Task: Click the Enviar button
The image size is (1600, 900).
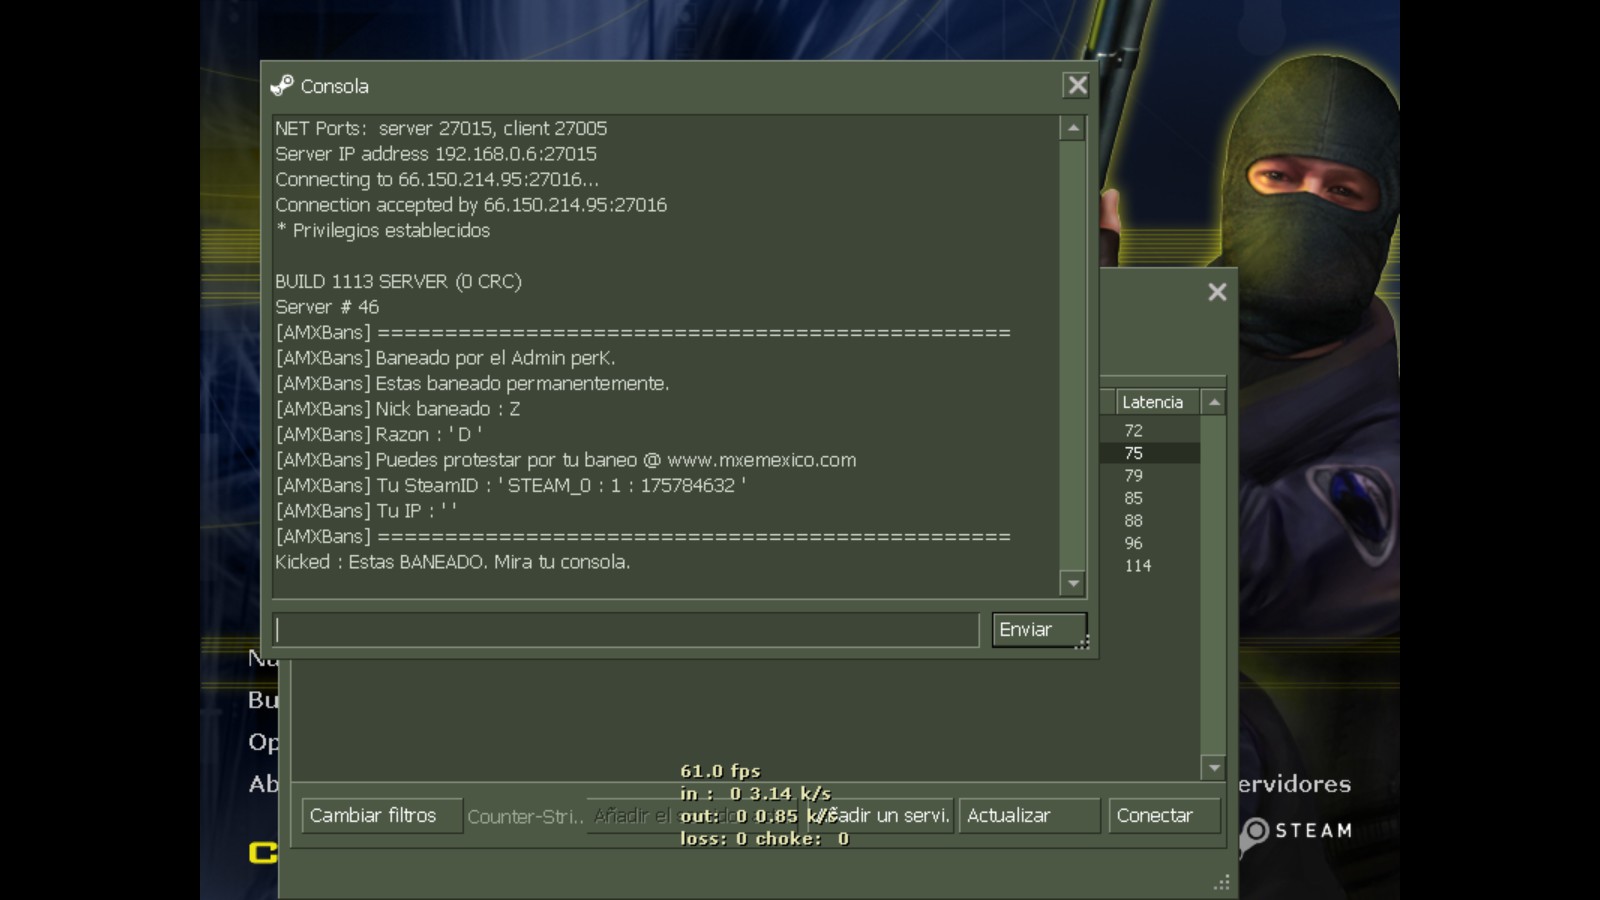Action: point(1039,630)
